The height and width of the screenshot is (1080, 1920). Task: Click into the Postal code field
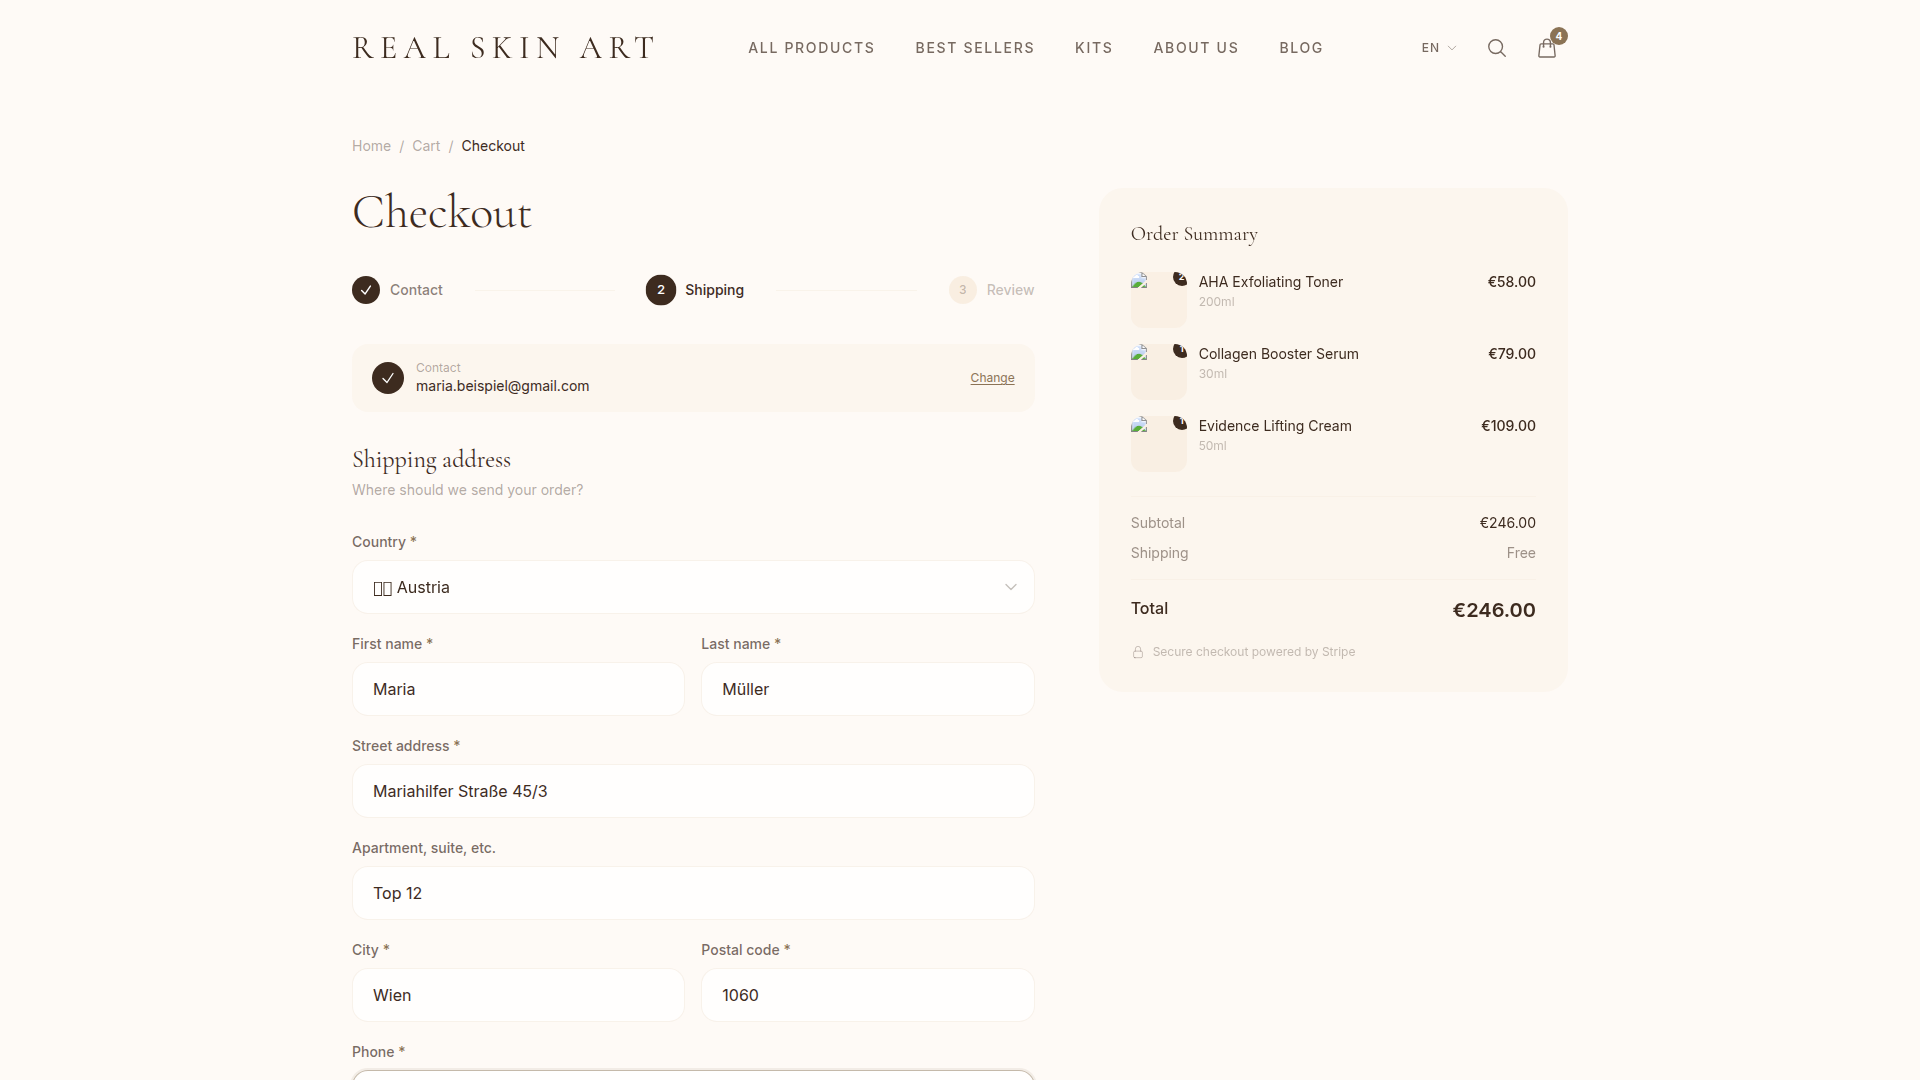pos(867,995)
